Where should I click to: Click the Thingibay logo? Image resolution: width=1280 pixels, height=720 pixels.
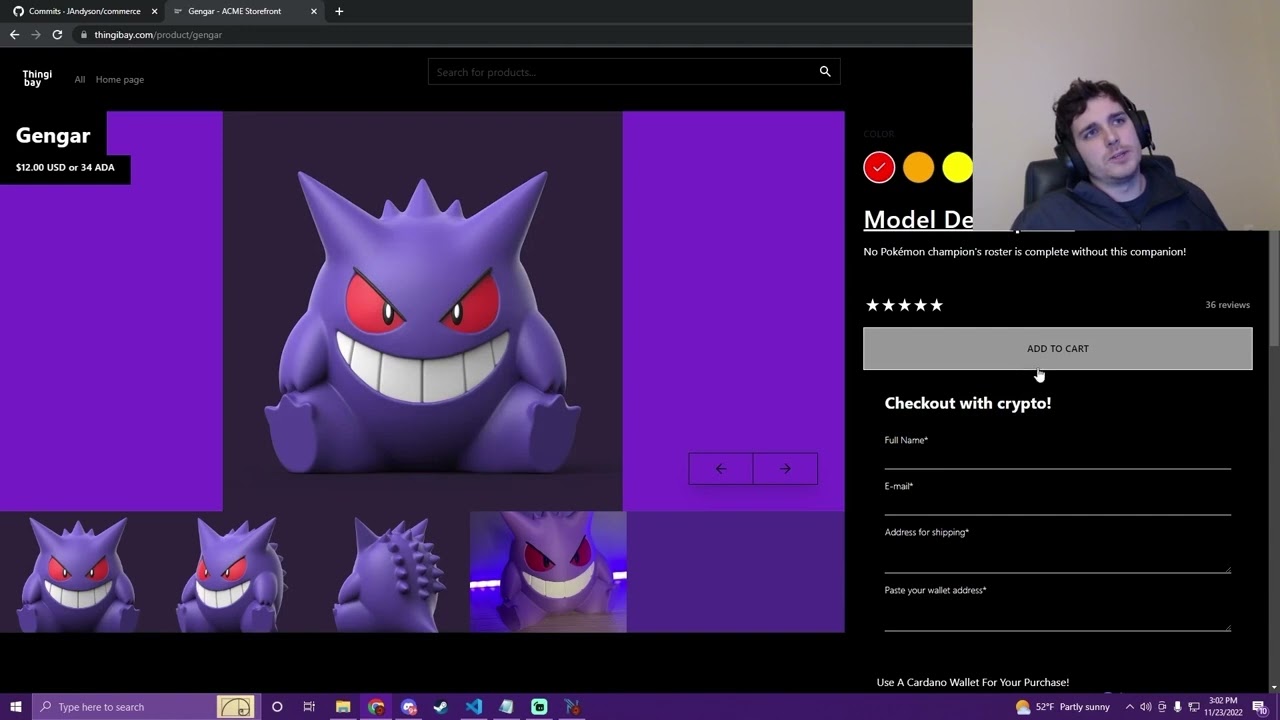pyautogui.click(x=37, y=79)
